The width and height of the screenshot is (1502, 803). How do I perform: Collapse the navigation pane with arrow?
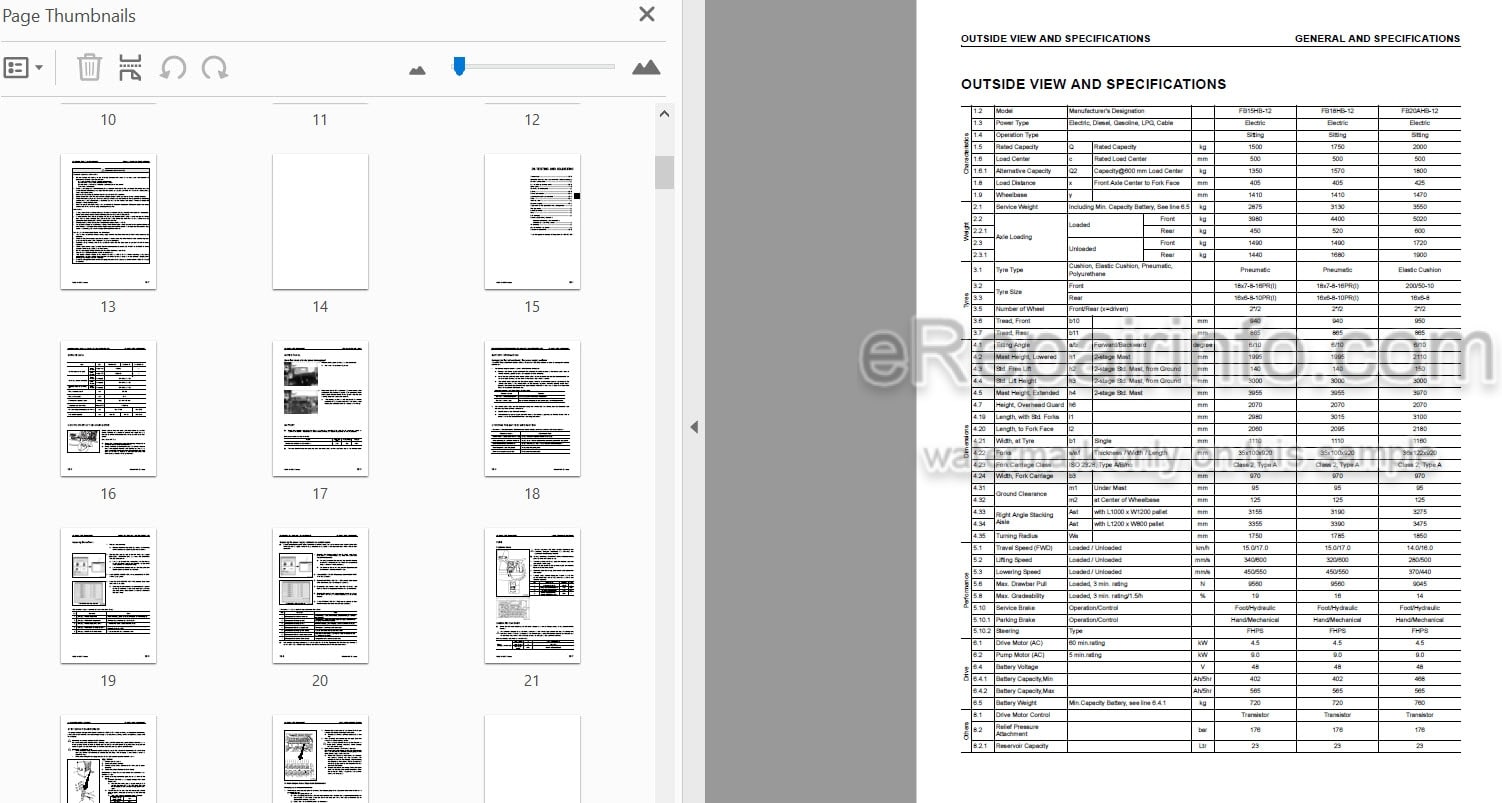point(694,427)
